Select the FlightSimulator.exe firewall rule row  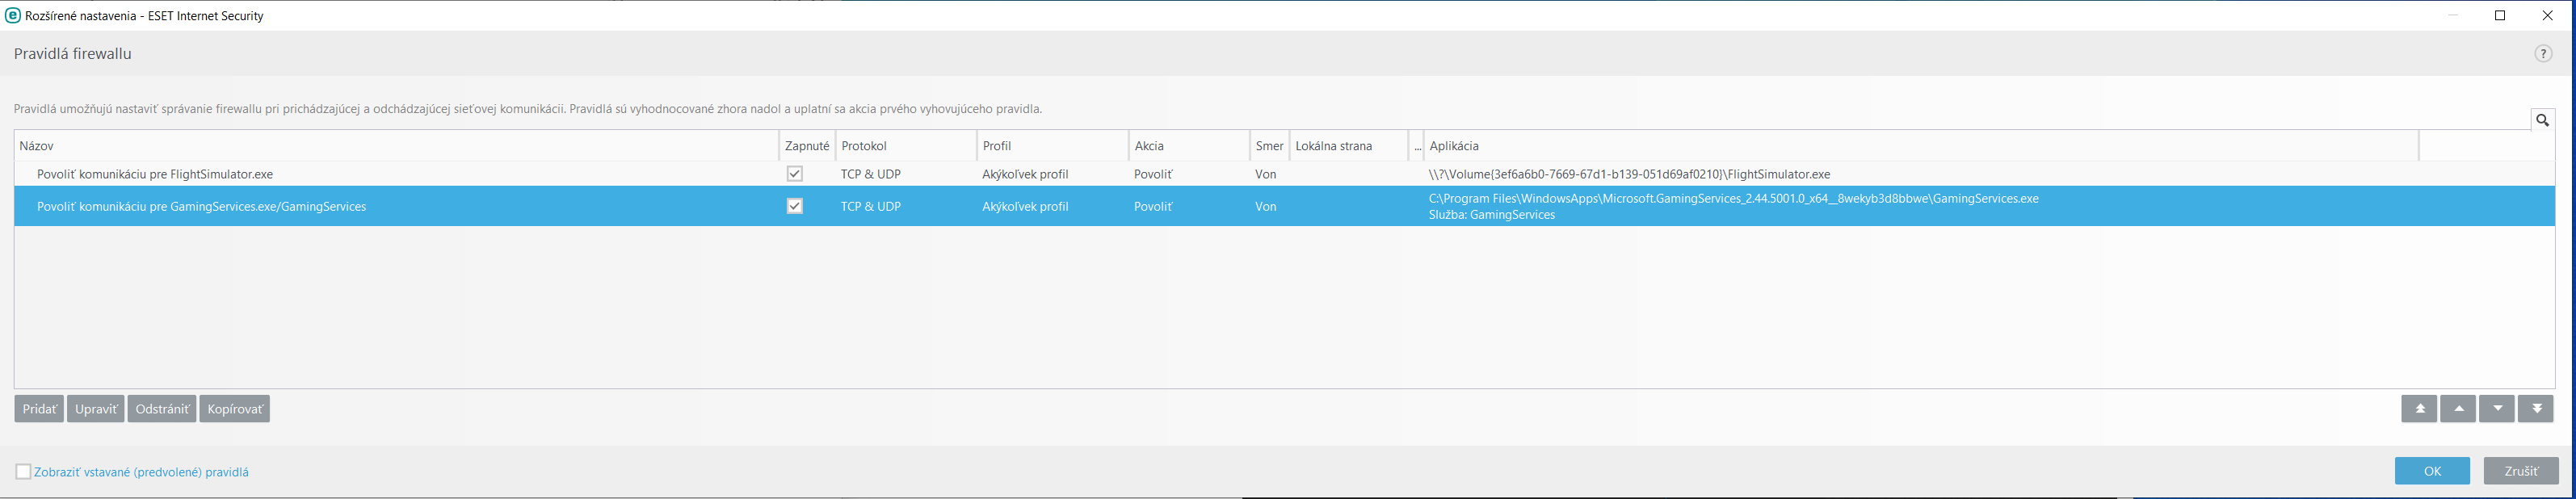400,174
